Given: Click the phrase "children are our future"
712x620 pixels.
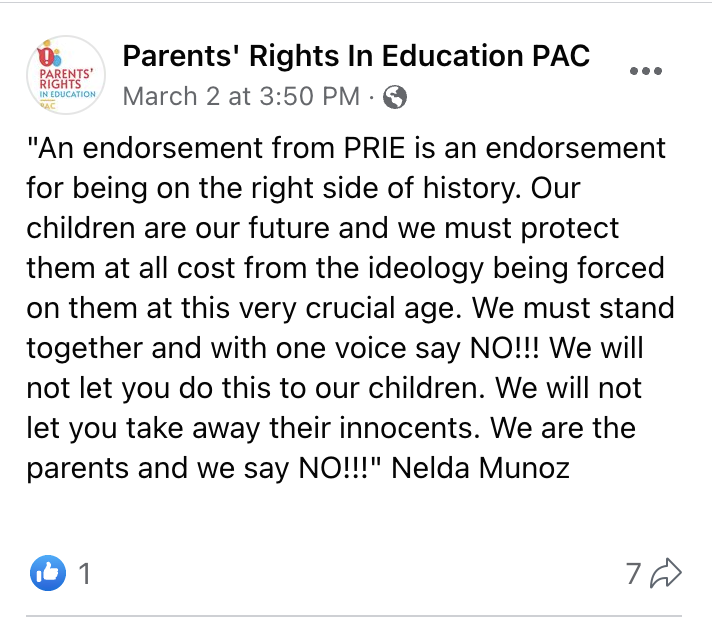Looking at the screenshot, I should (178, 228).
